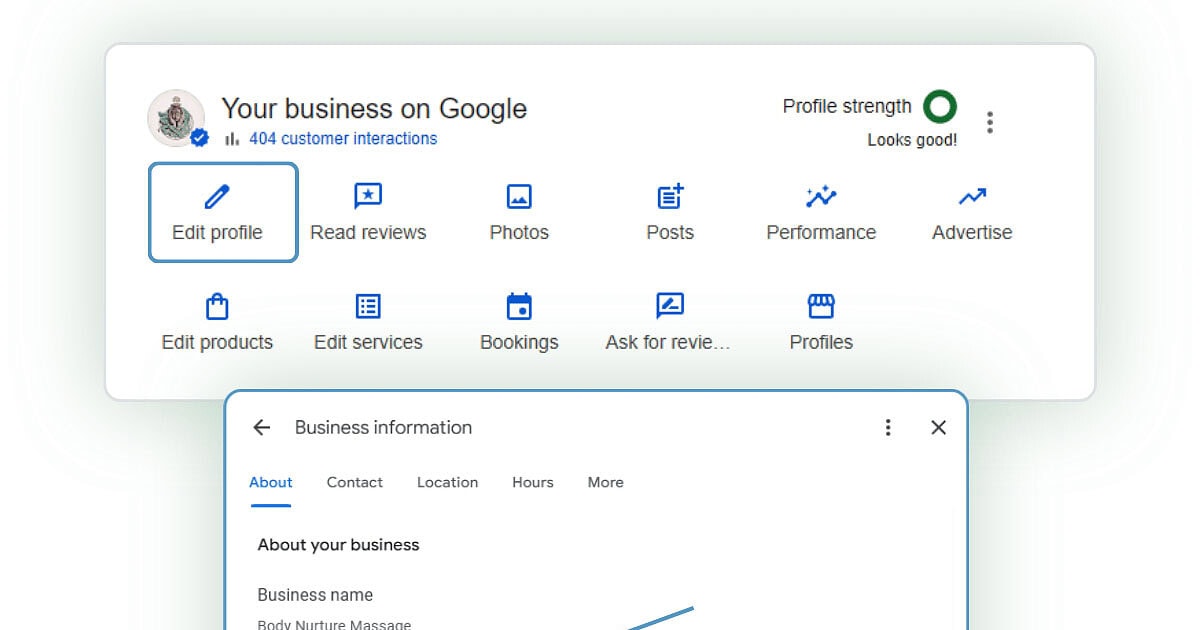Click the Profile strength green ring
This screenshot has width=1200, height=630.
[940, 106]
